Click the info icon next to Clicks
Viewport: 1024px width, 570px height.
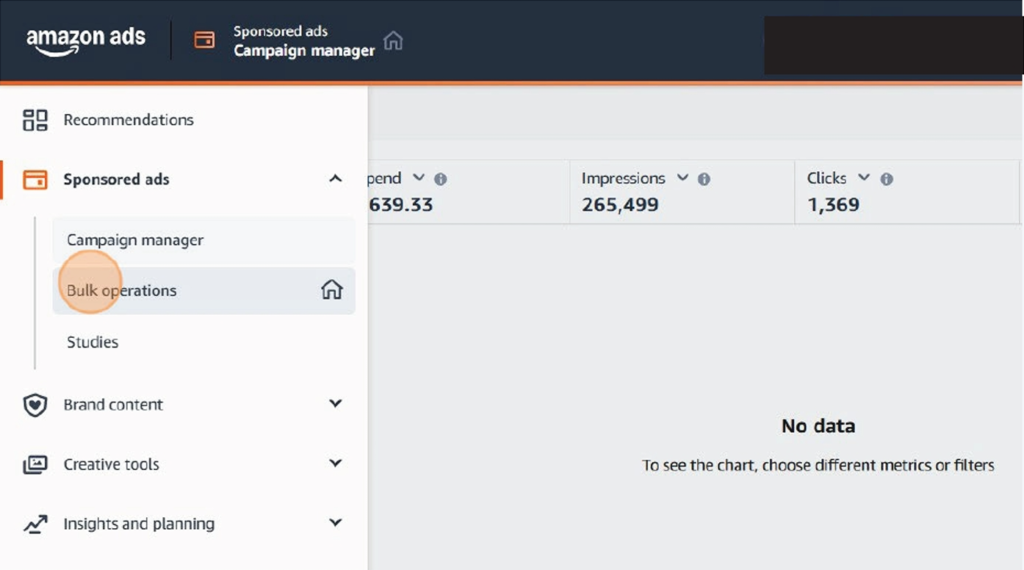[886, 179]
